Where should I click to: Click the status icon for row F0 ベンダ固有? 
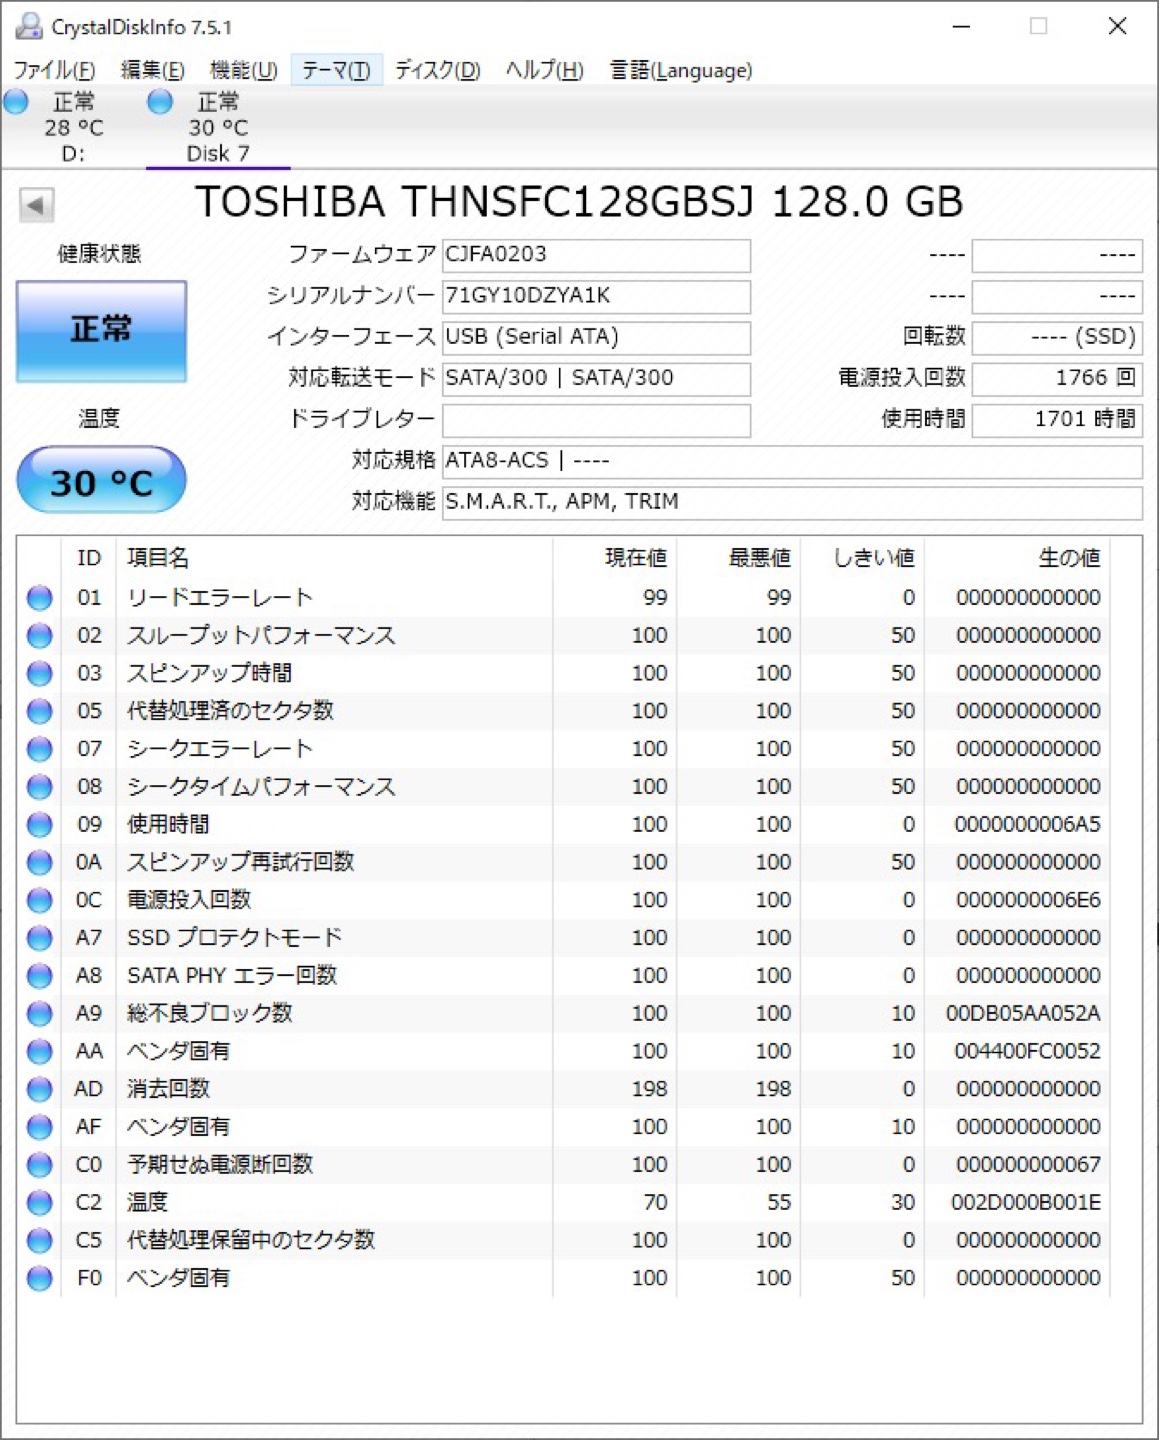[x=40, y=1278]
